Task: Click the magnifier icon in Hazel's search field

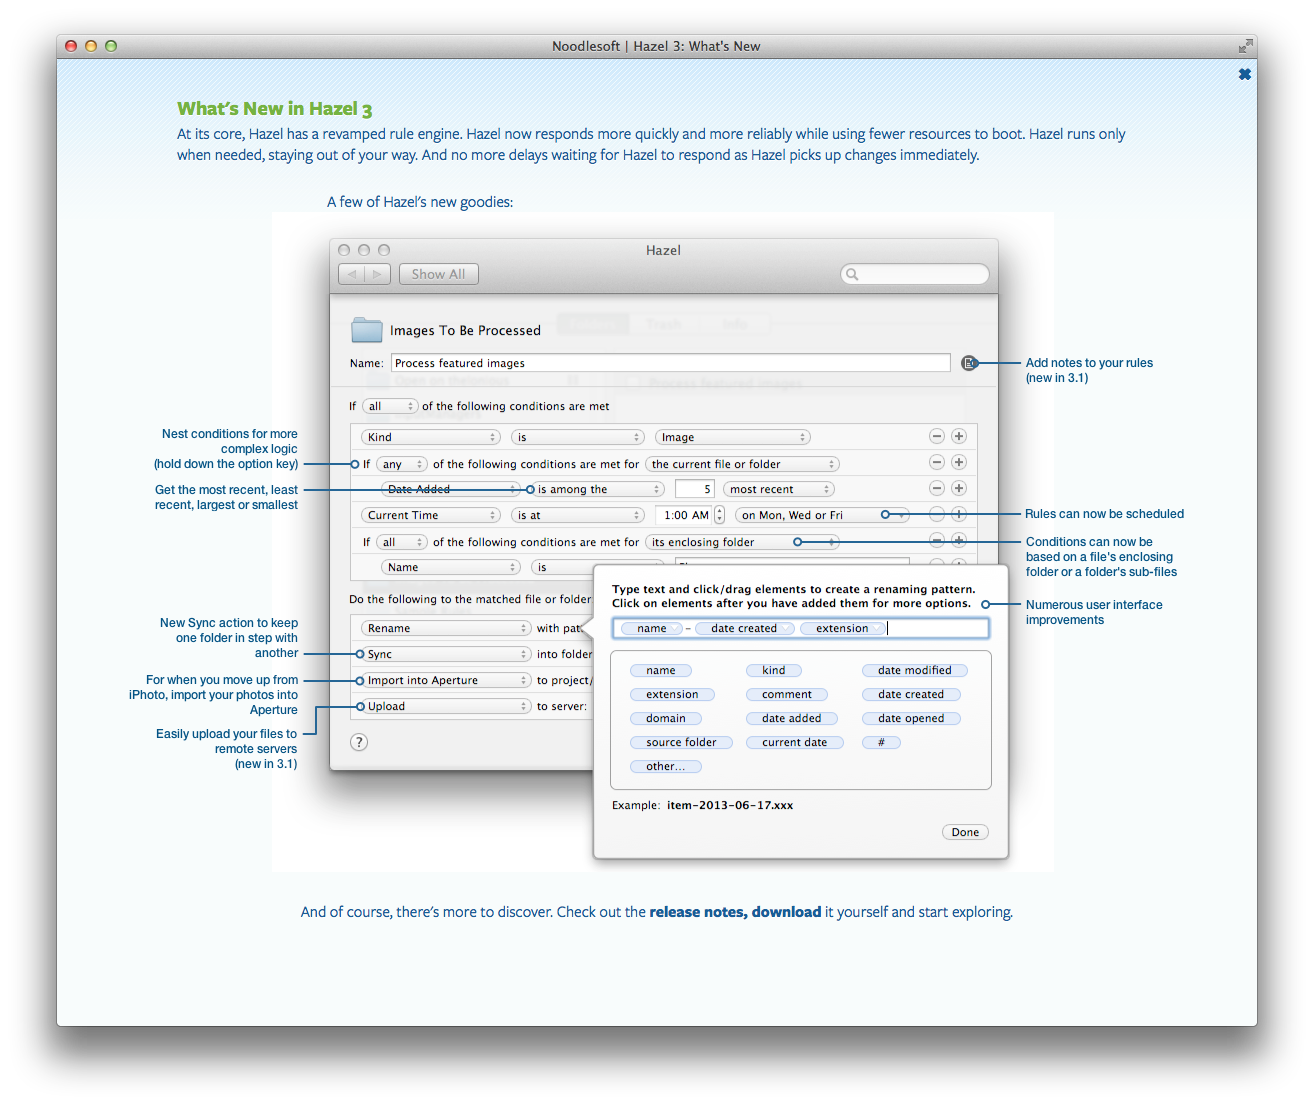Action: [x=852, y=274]
